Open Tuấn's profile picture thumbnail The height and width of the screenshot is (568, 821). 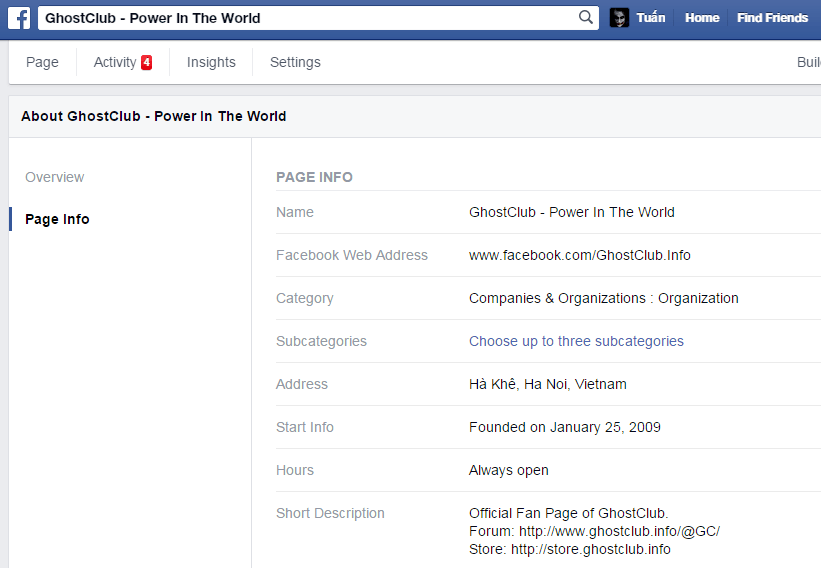619,18
